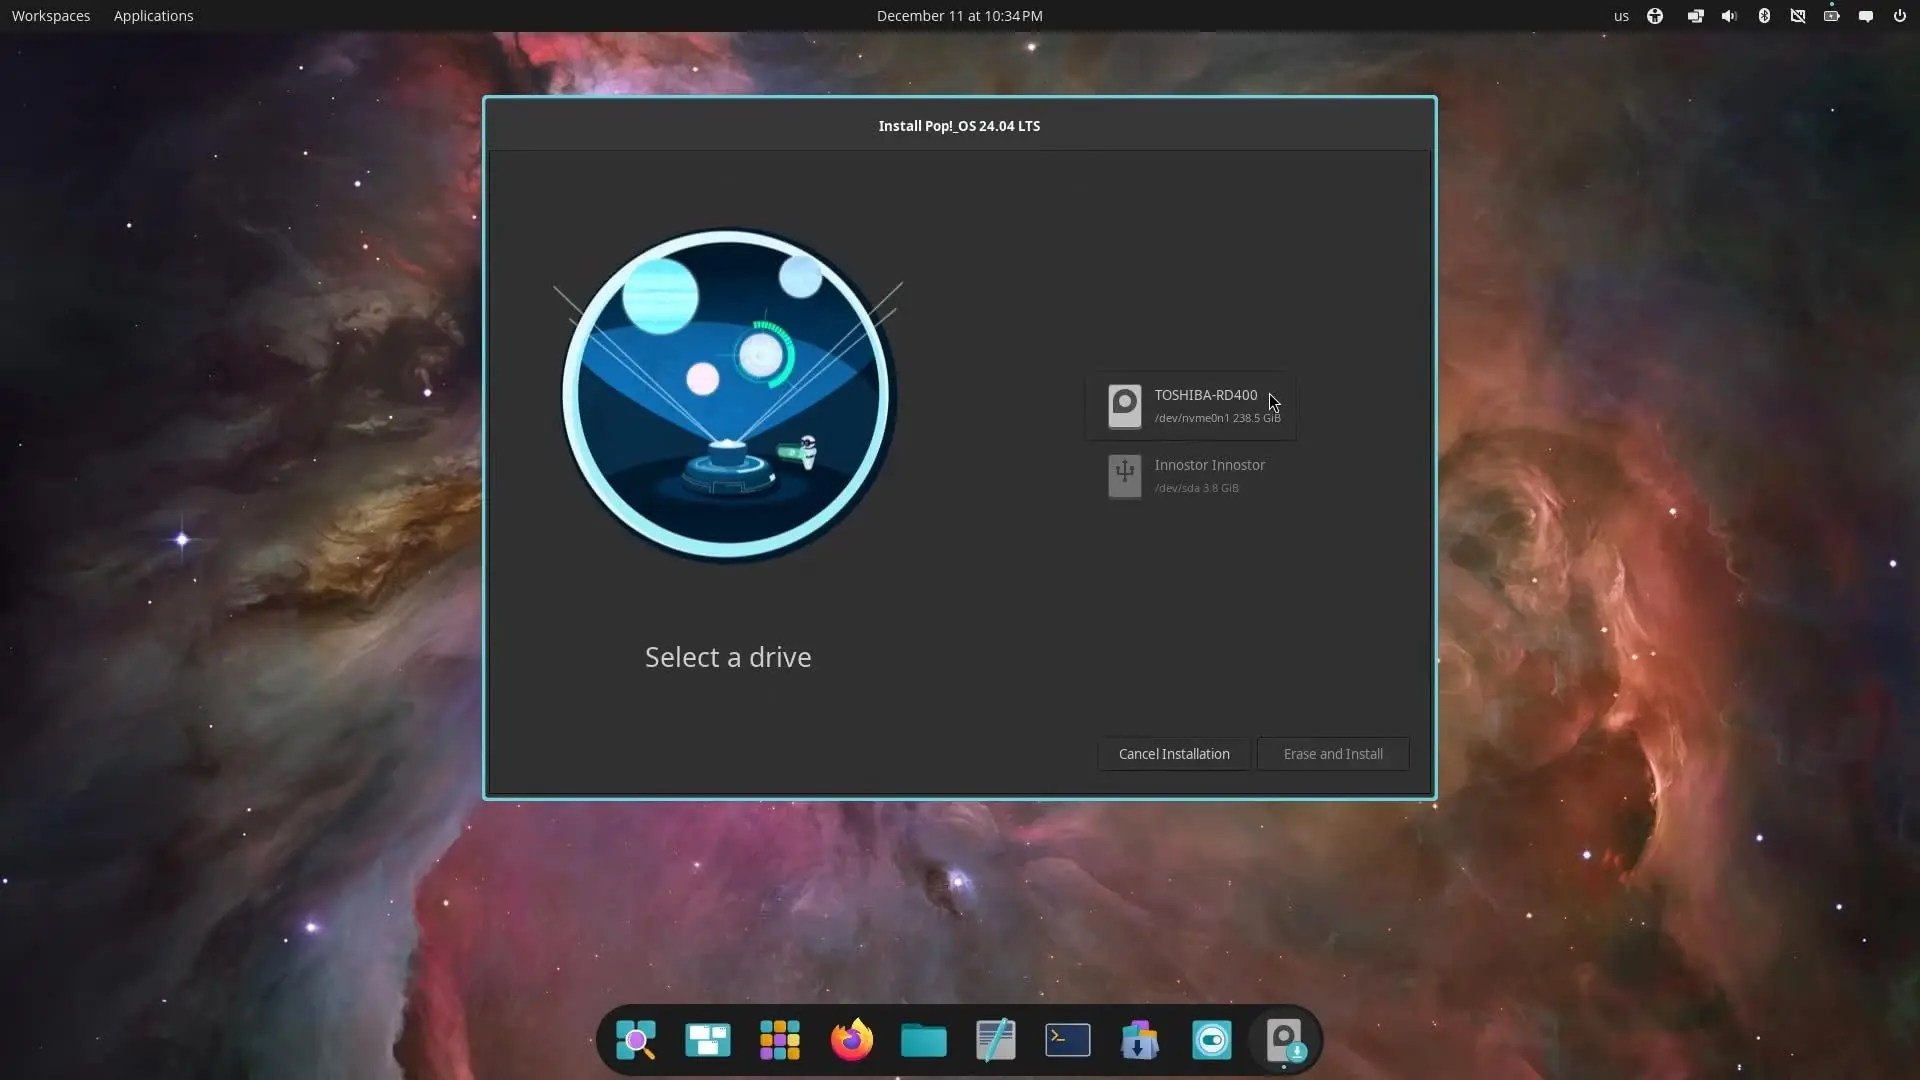
Task: Open the accessibility tray menu
Action: pos(1655,16)
